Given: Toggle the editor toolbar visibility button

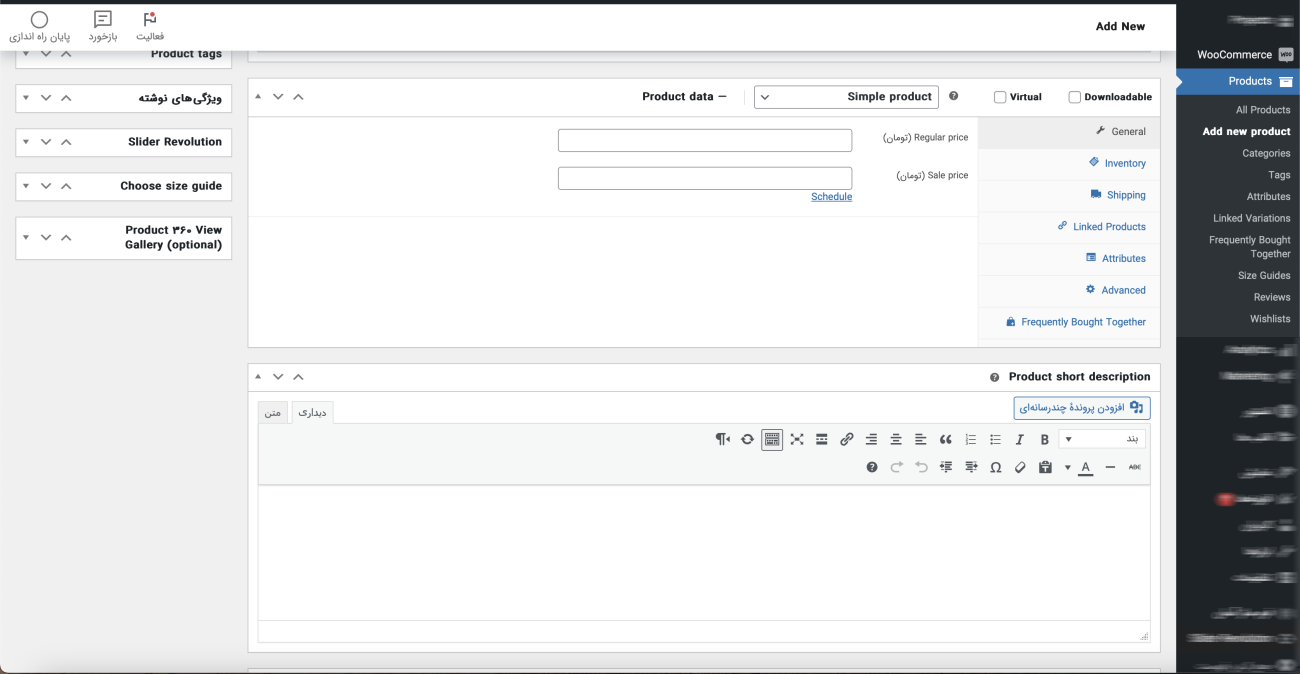Looking at the screenshot, I should pyautogui.click(x=772, y=440).
